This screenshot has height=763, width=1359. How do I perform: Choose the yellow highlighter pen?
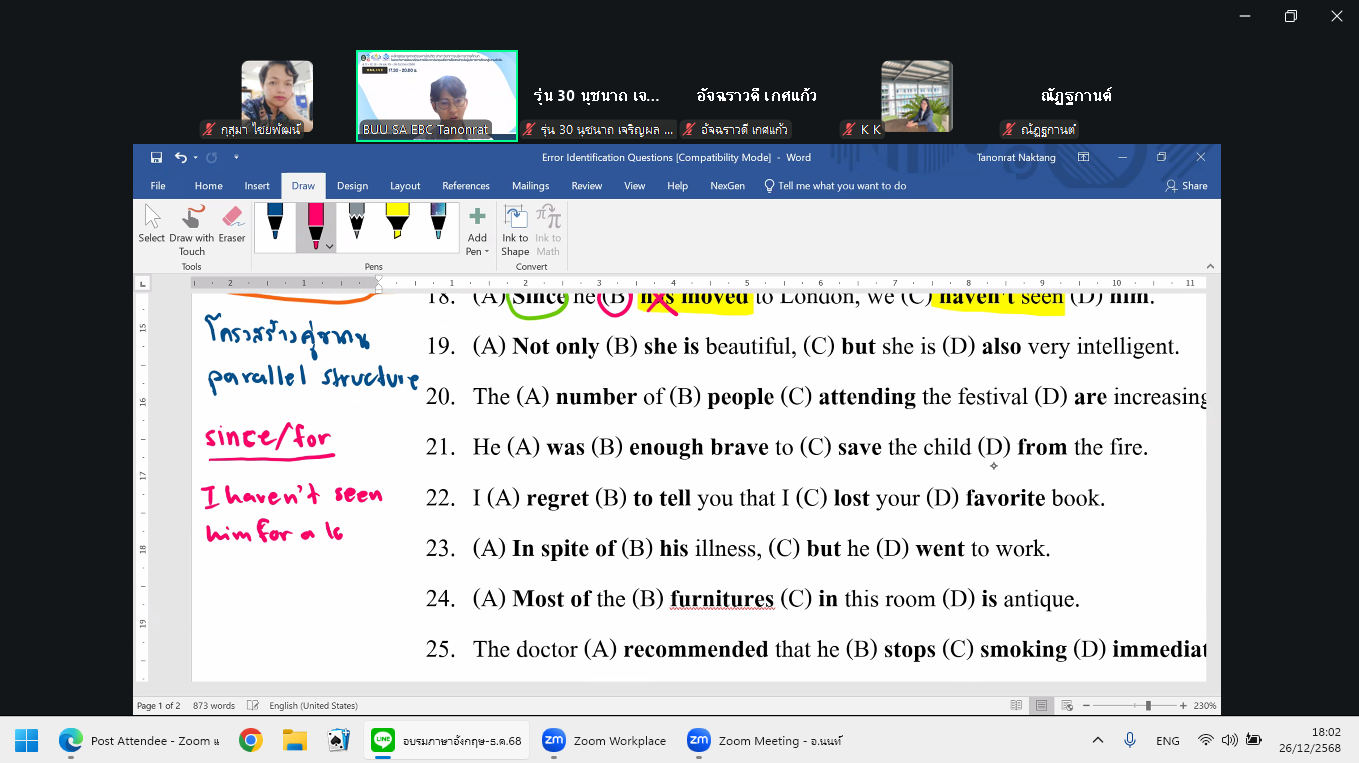click(x=397, y=222)
